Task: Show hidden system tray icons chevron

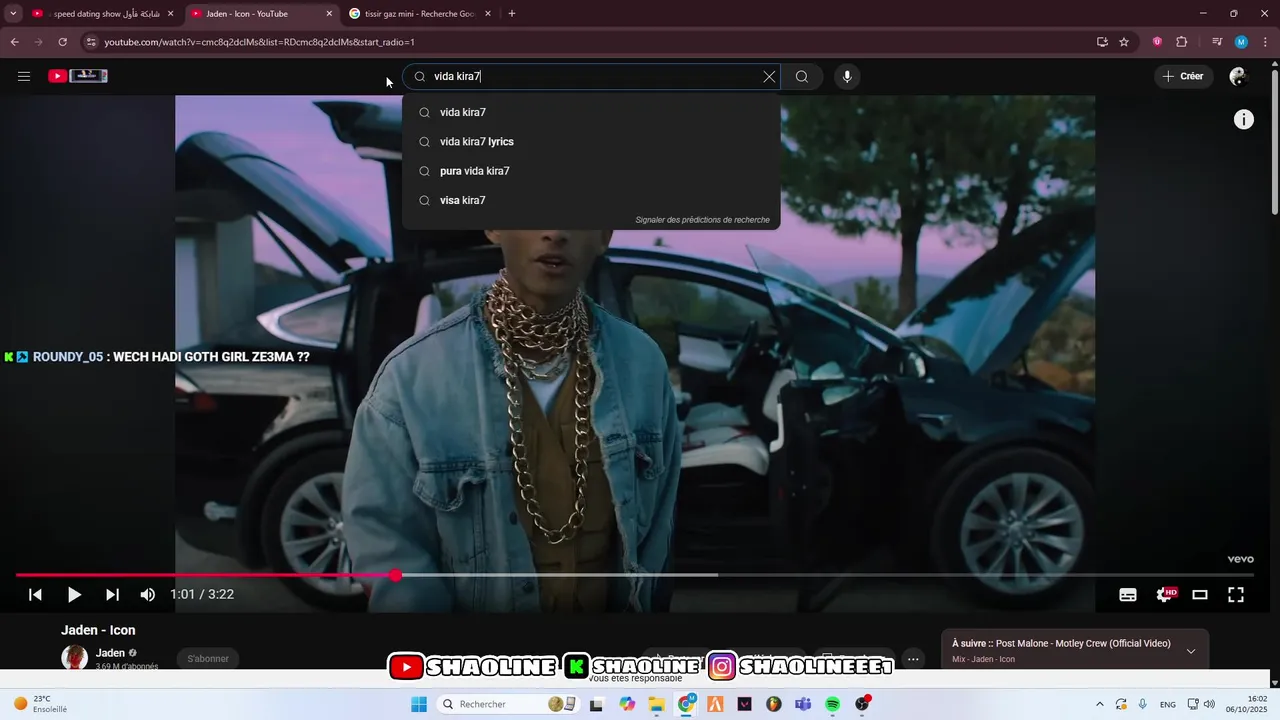Action: pyautogui.click(x=1100, y=704)
